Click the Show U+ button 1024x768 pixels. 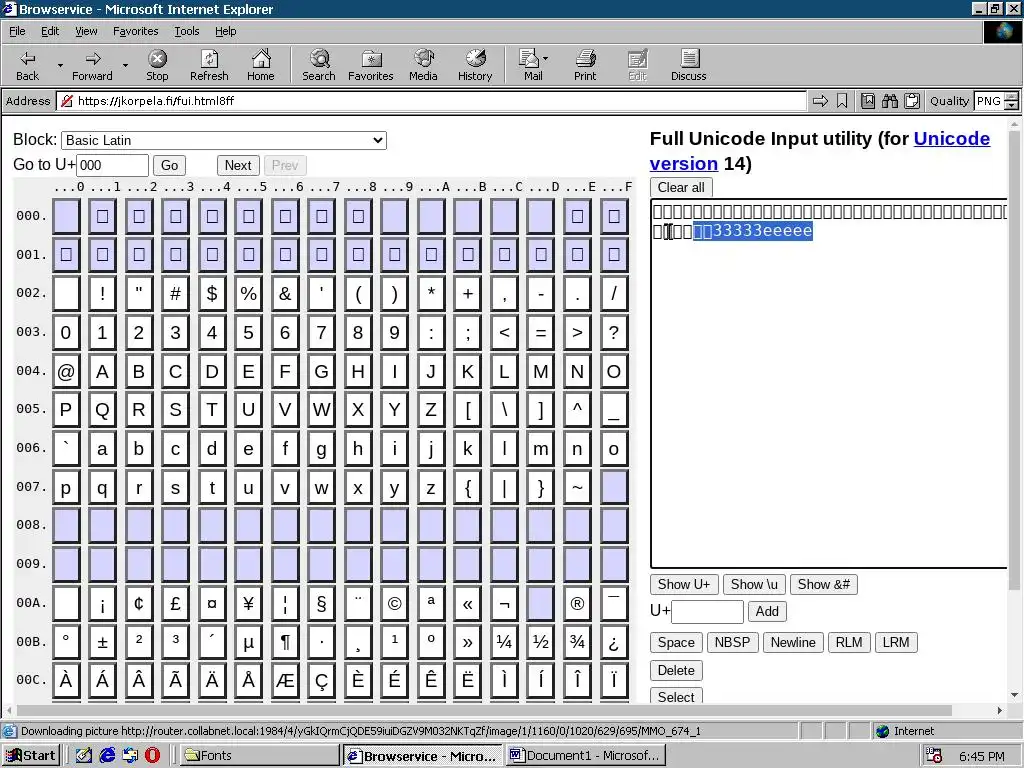pyautogui.click(x=684, y=584)
